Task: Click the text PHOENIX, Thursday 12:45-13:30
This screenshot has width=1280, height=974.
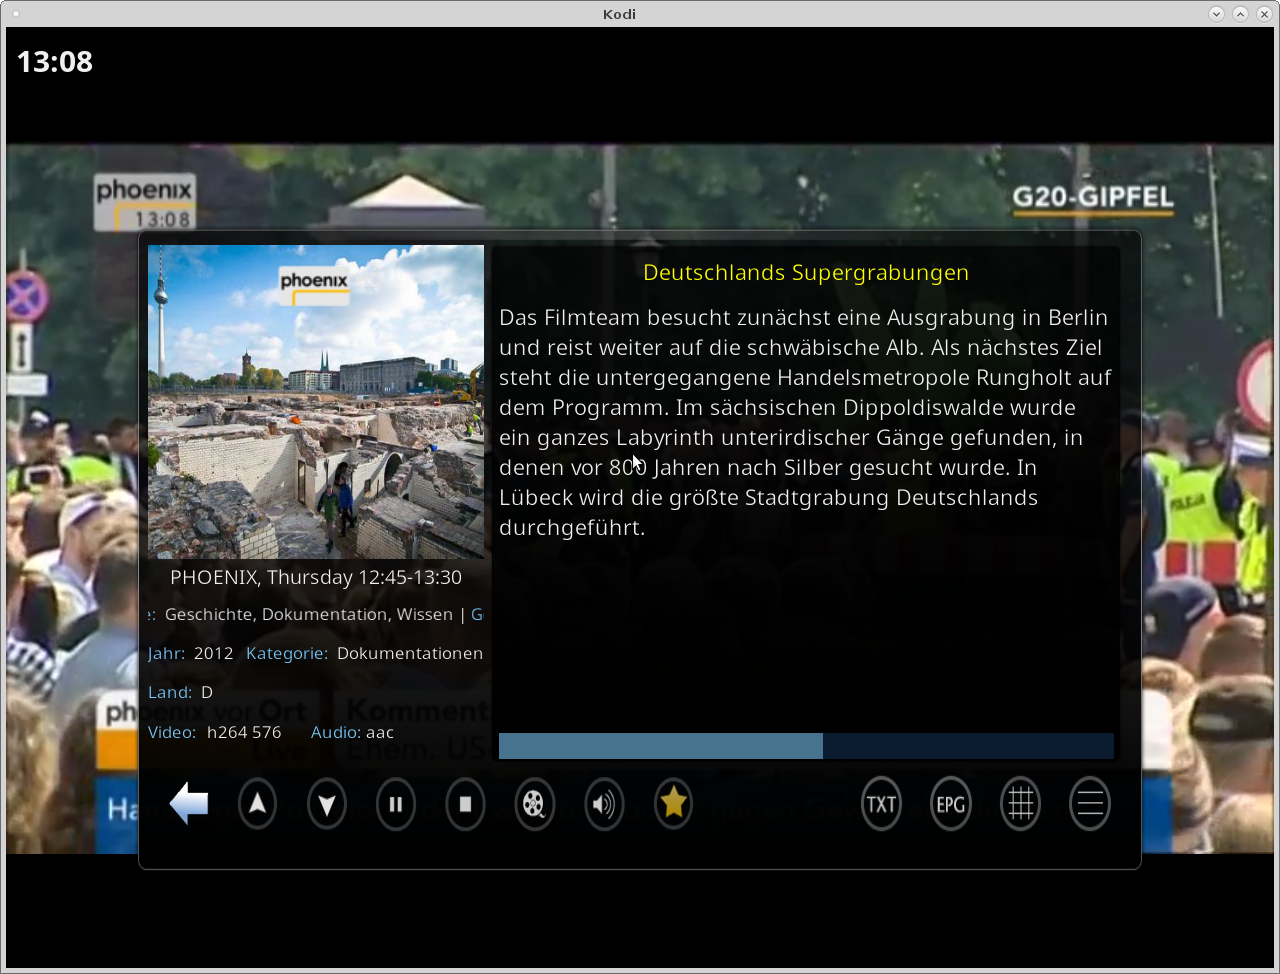Action: (x=316, y=577)
